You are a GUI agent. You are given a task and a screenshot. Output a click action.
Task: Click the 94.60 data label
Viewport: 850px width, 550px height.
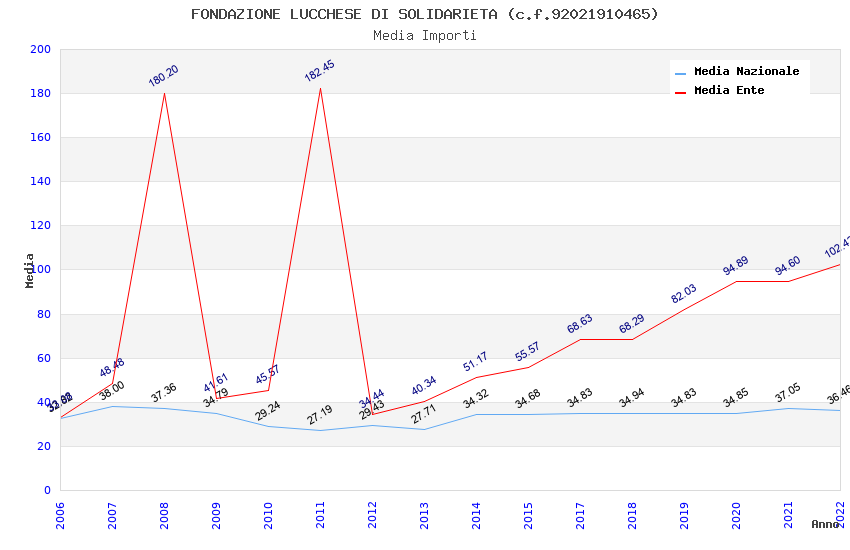(x=788, y=266)
